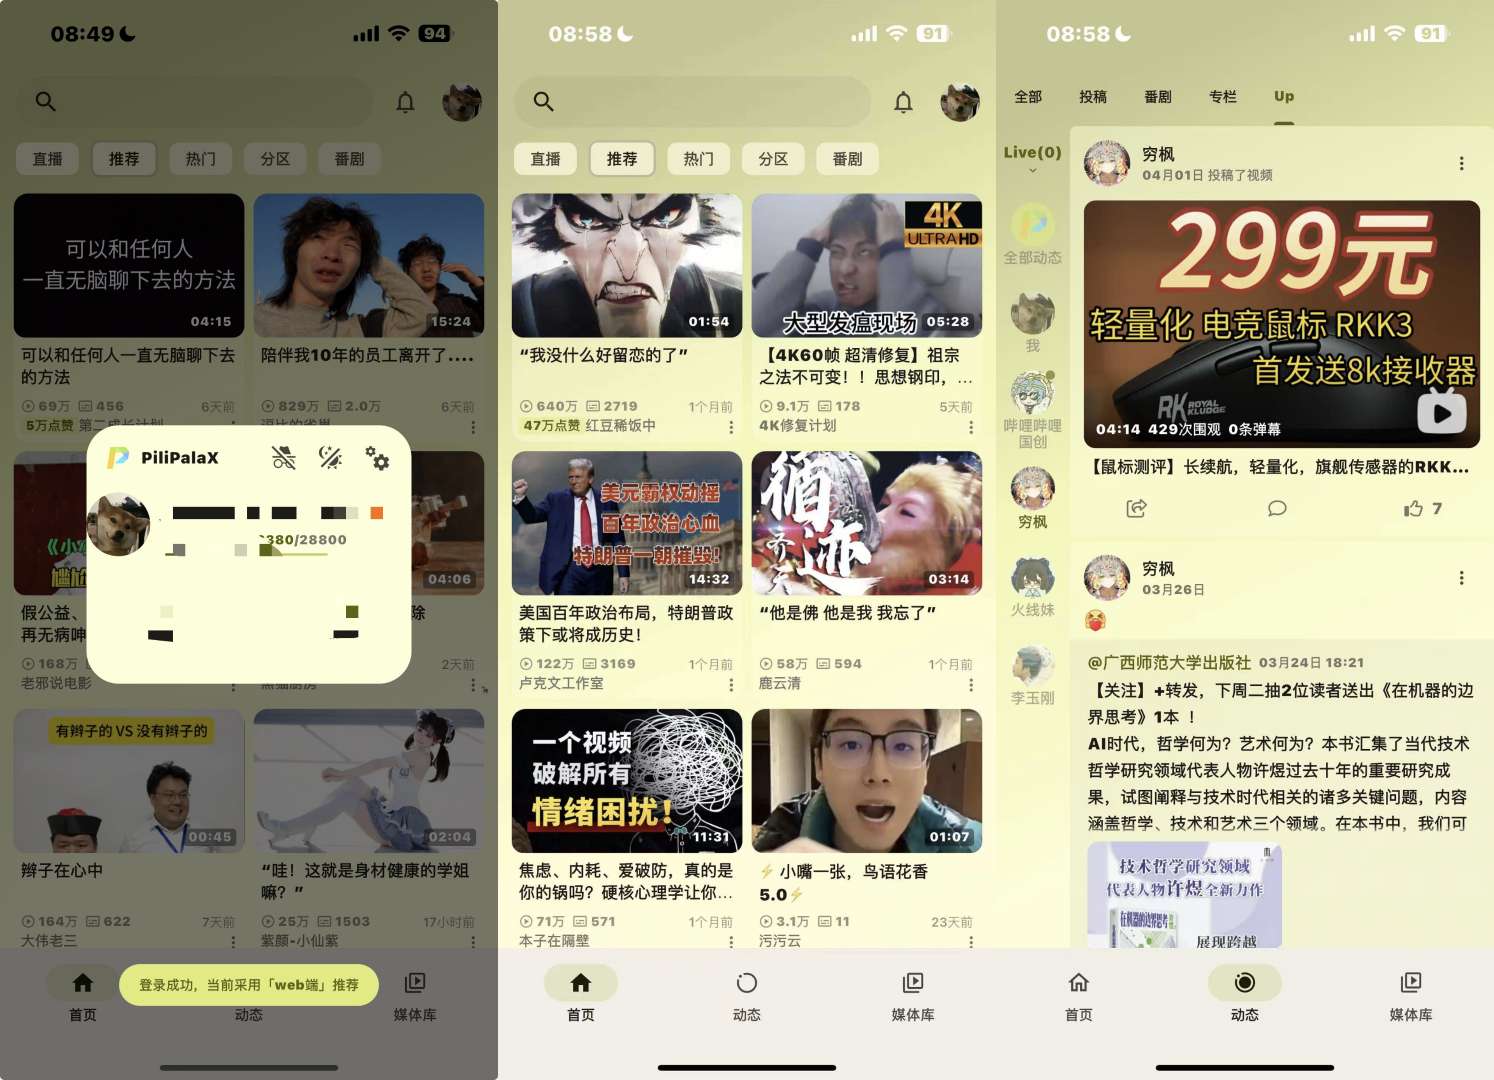Select 李玉刚 in the Up sidebar
This screenshot has width=1494, height=1080.
click(1033, 676)
